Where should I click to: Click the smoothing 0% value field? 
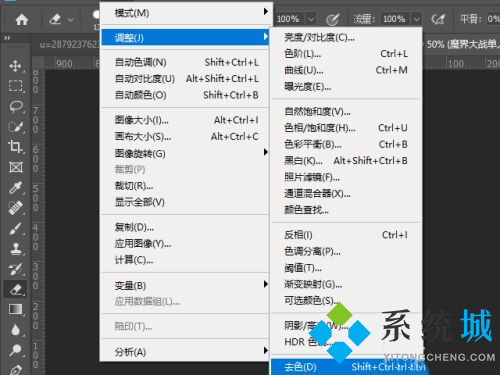[493, 19]
